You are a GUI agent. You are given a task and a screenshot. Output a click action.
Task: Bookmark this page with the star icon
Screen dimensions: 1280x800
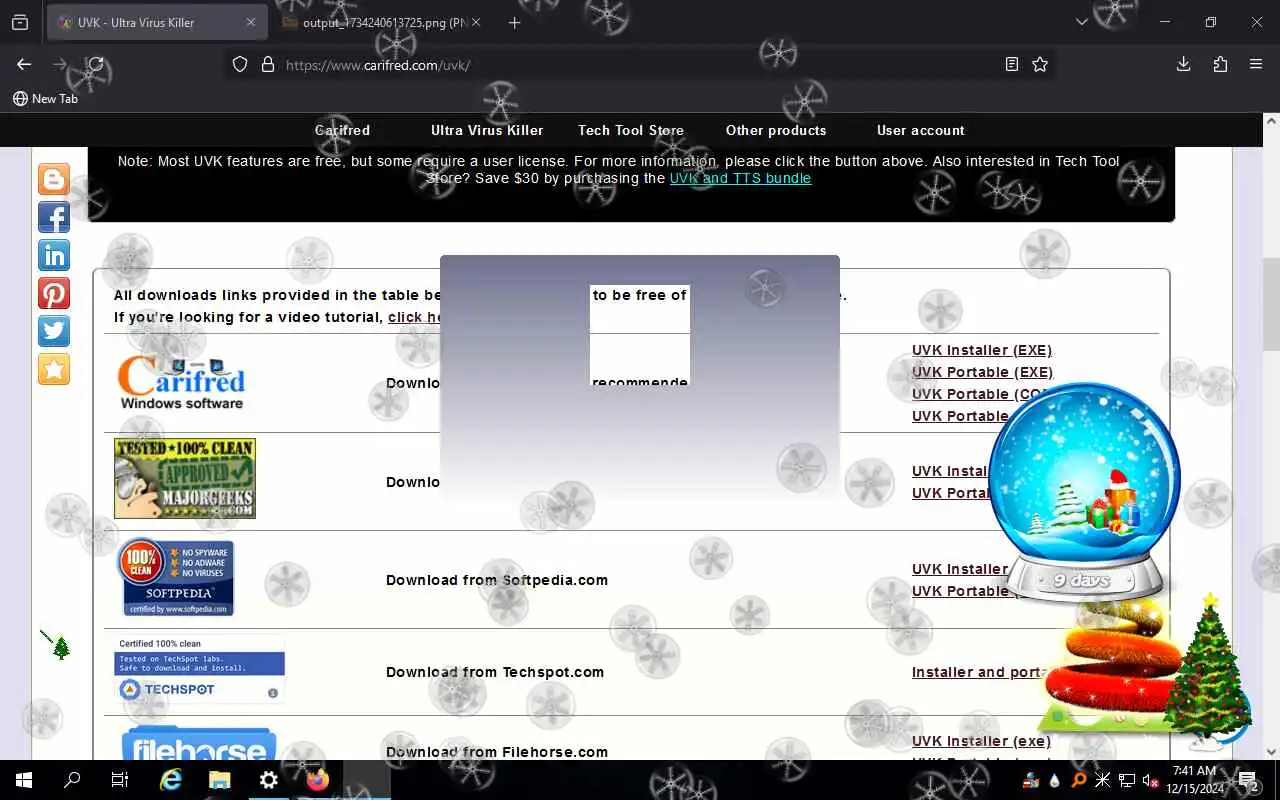[1040, 64]
